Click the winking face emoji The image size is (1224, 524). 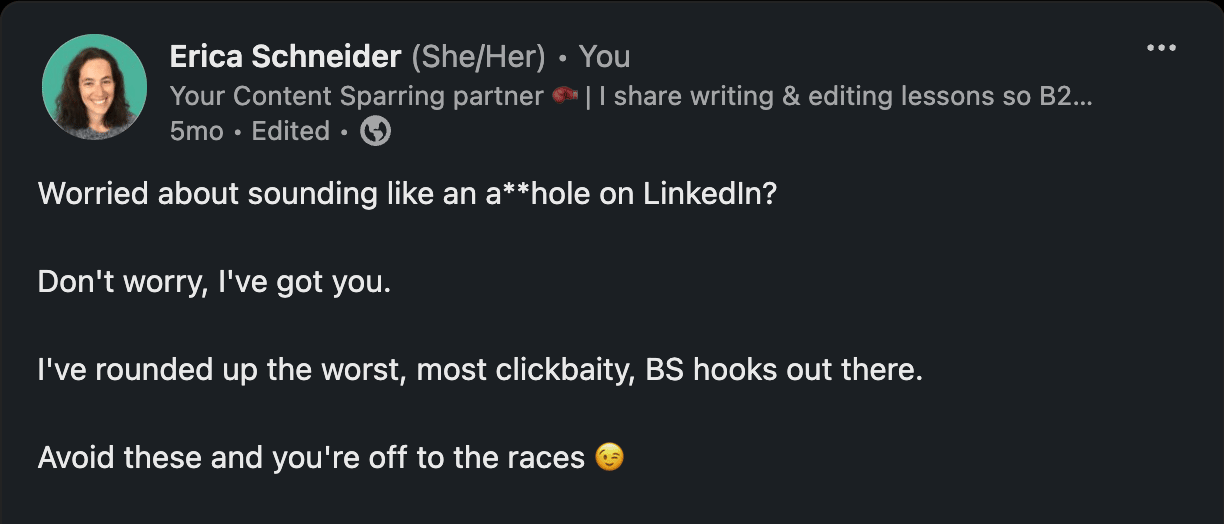coord(609,458)
